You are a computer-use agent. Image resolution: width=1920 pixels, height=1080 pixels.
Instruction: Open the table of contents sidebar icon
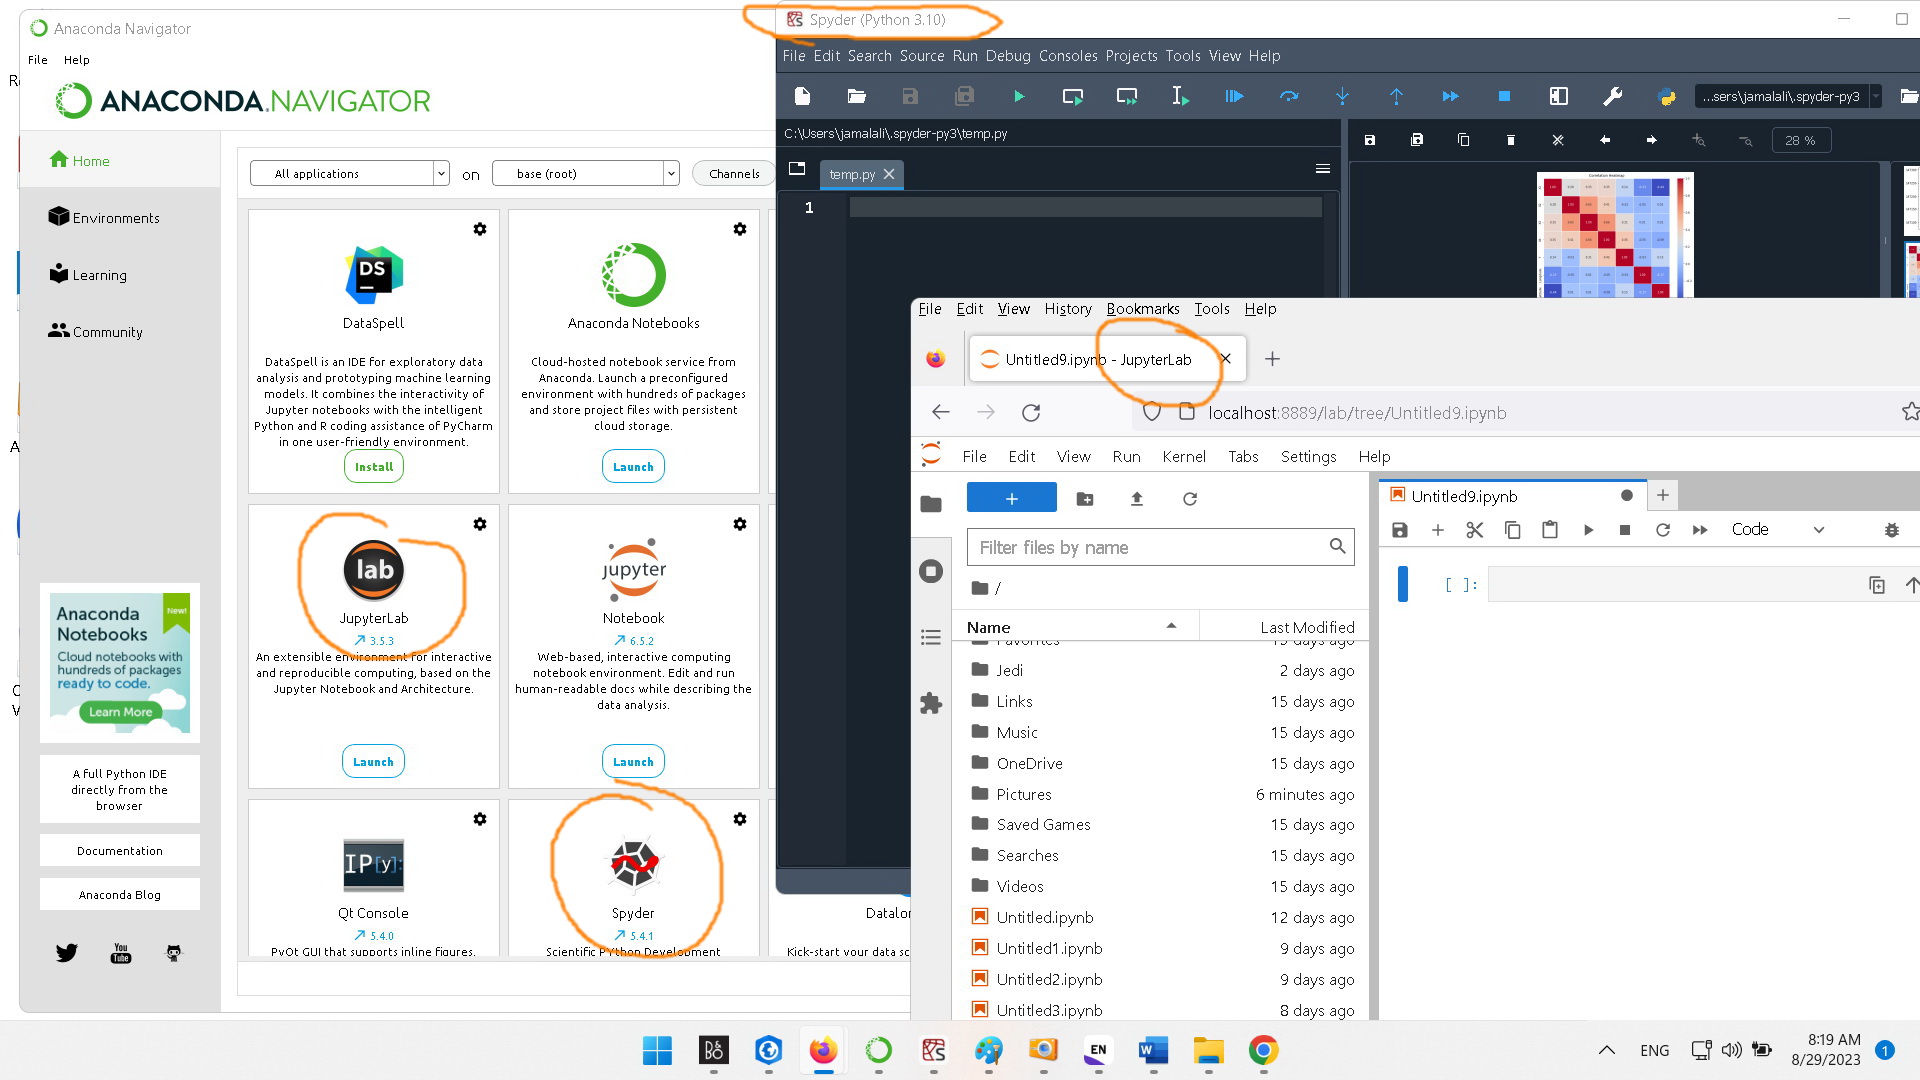(931, 637)
